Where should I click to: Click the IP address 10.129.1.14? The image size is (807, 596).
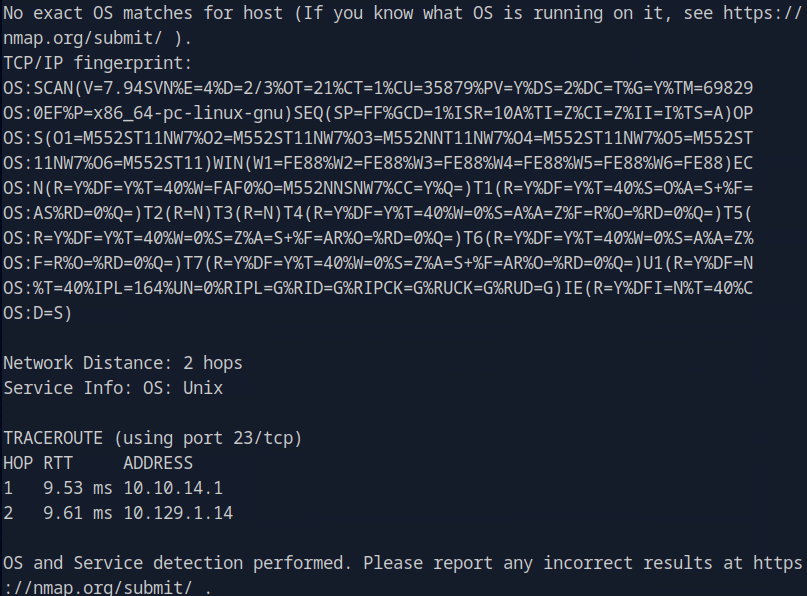(177, 513)
